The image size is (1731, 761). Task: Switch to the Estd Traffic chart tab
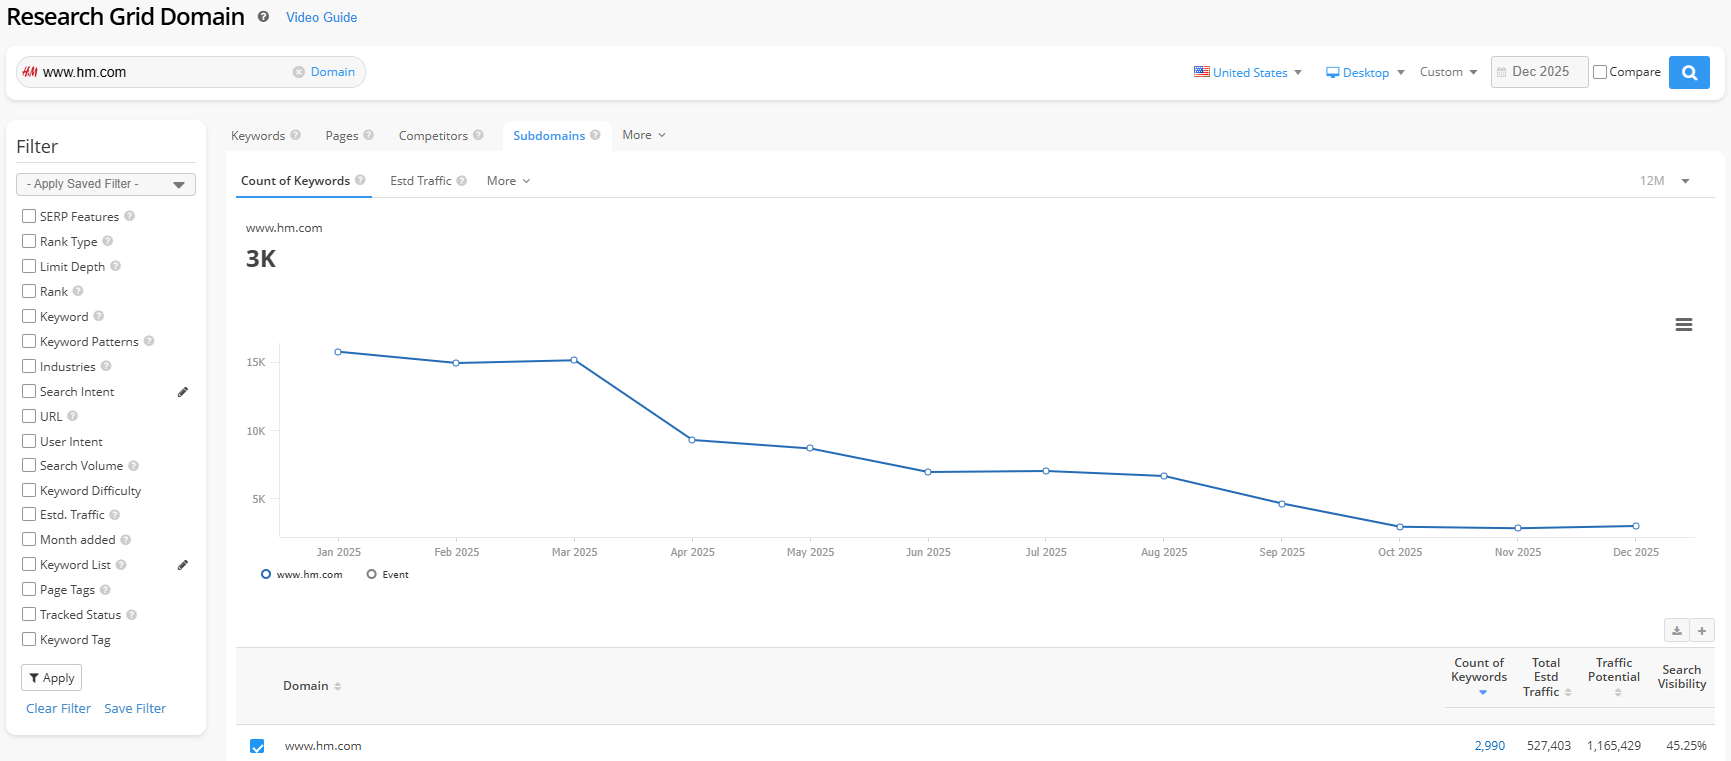420,181
